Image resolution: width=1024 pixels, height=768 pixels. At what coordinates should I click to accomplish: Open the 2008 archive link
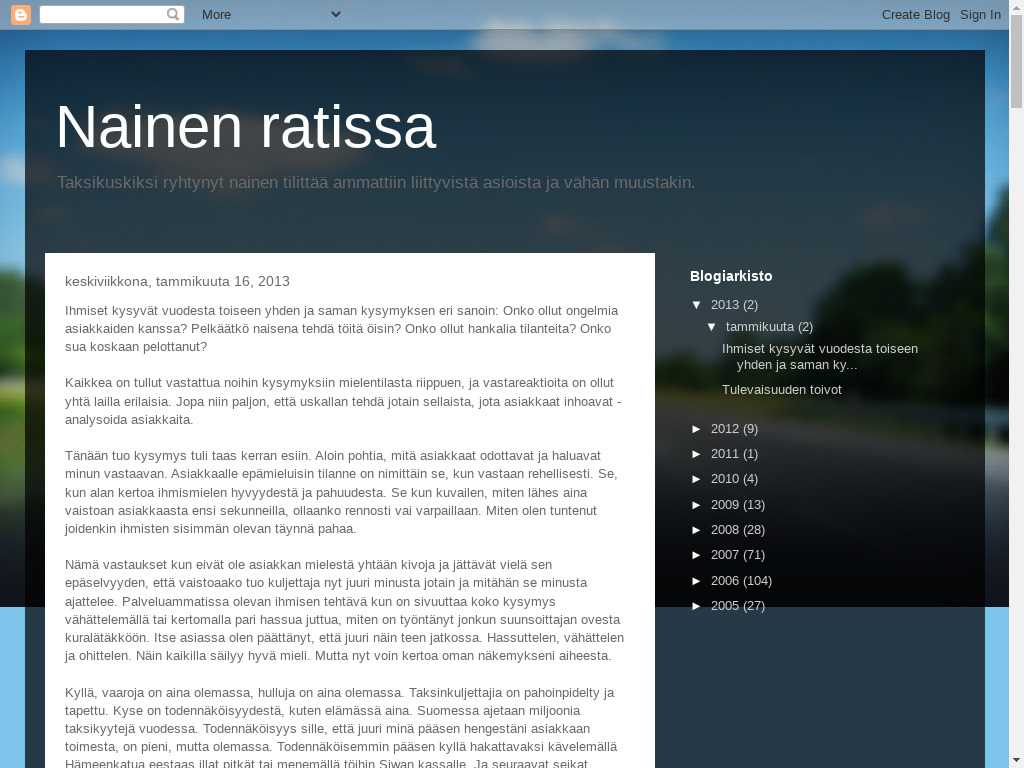[x=724, y=529]
